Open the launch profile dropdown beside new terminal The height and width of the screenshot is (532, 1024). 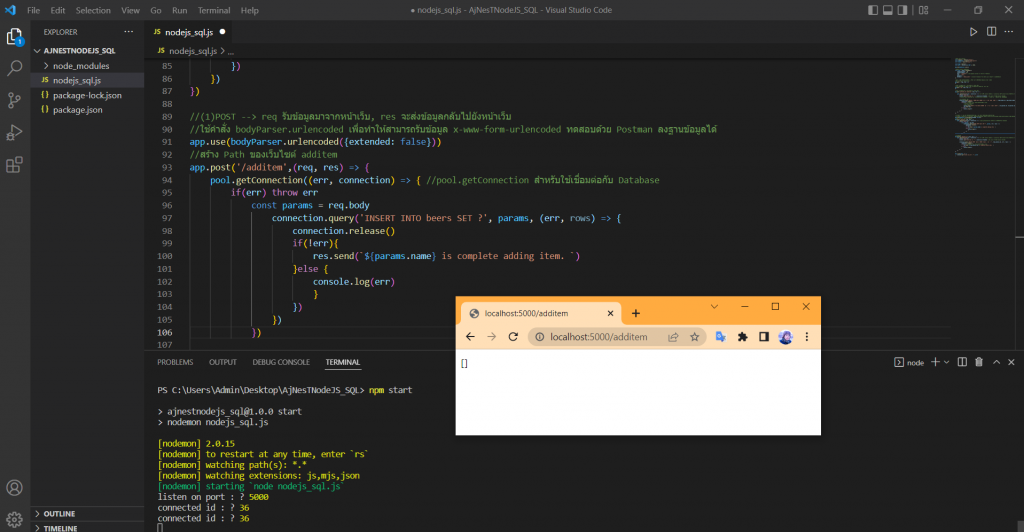[x=946, y=362]
